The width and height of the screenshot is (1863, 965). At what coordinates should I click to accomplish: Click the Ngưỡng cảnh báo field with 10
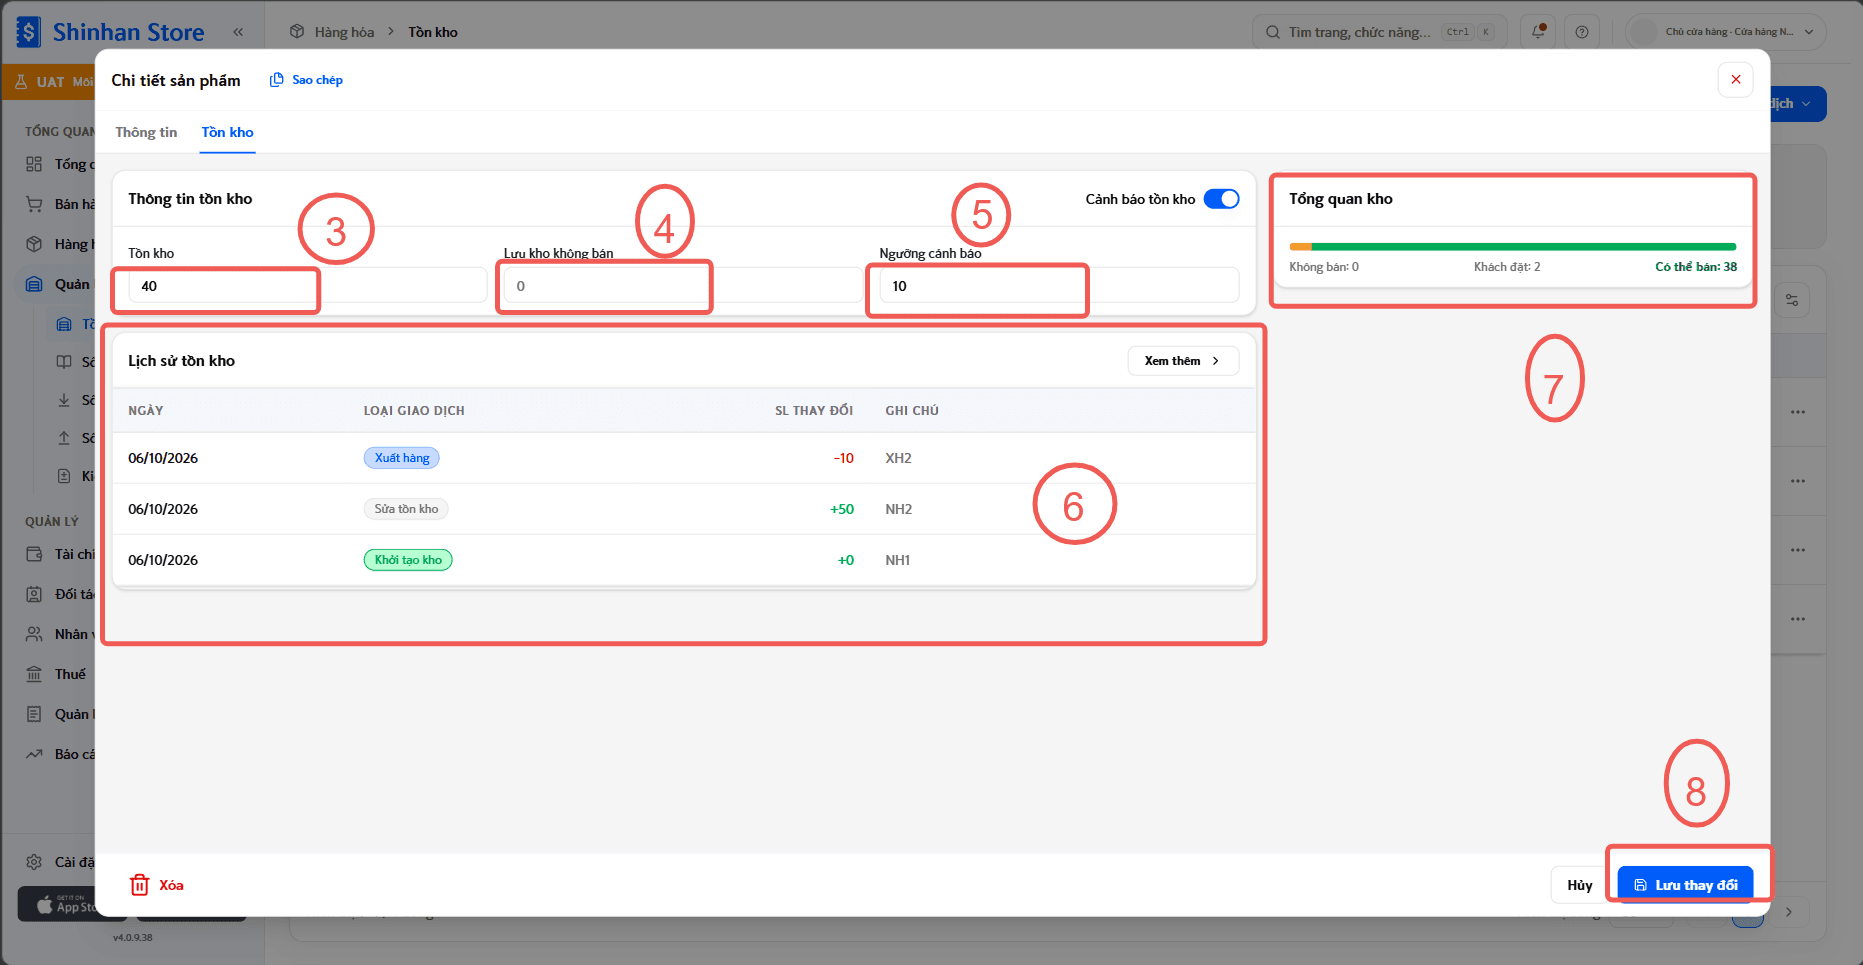point(1059,286)
